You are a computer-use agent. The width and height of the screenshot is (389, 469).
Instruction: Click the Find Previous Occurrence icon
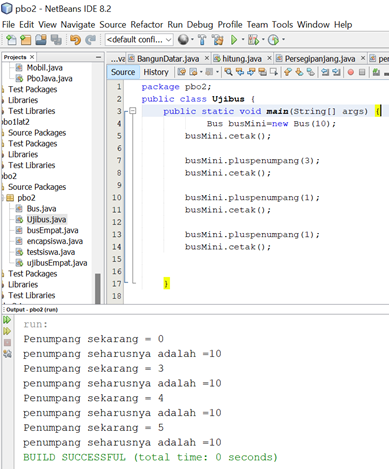pyautogui.click(x=240, y=72)
